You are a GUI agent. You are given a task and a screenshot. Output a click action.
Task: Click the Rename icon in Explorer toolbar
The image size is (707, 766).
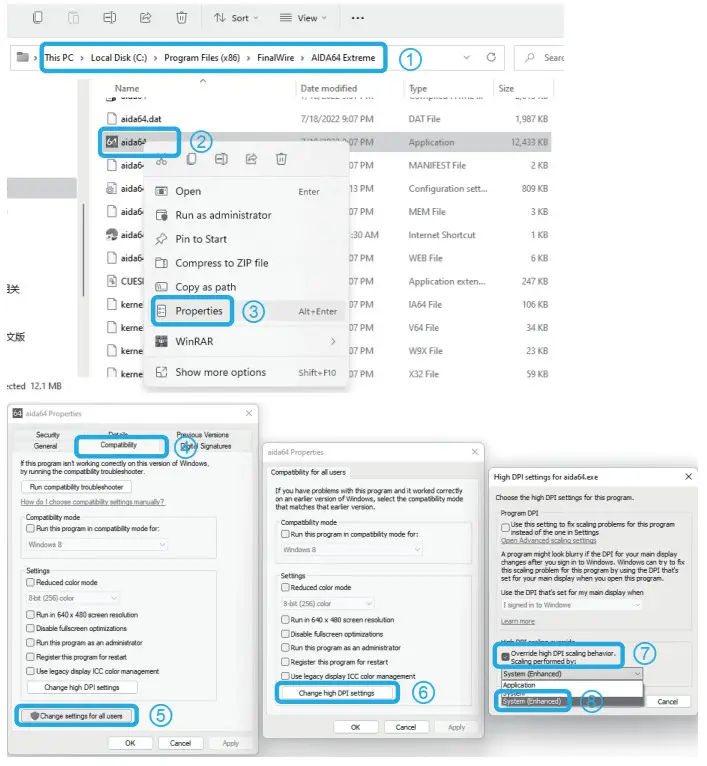109,18
